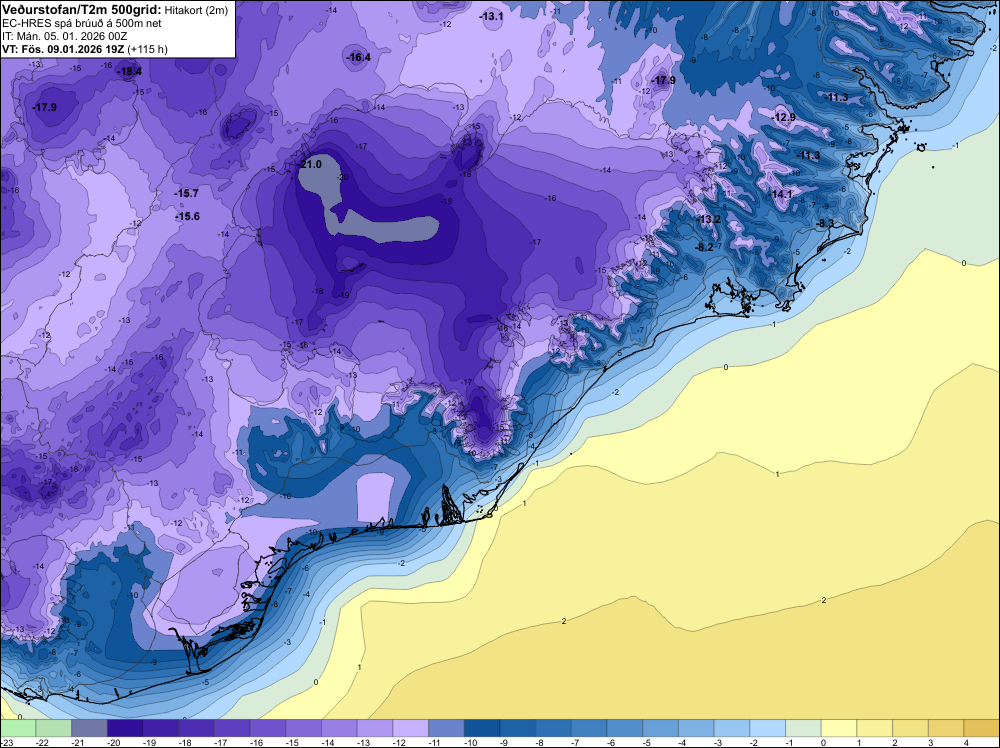Click the legend label '-4'
1000x748 pixels.
pos(682,742)
